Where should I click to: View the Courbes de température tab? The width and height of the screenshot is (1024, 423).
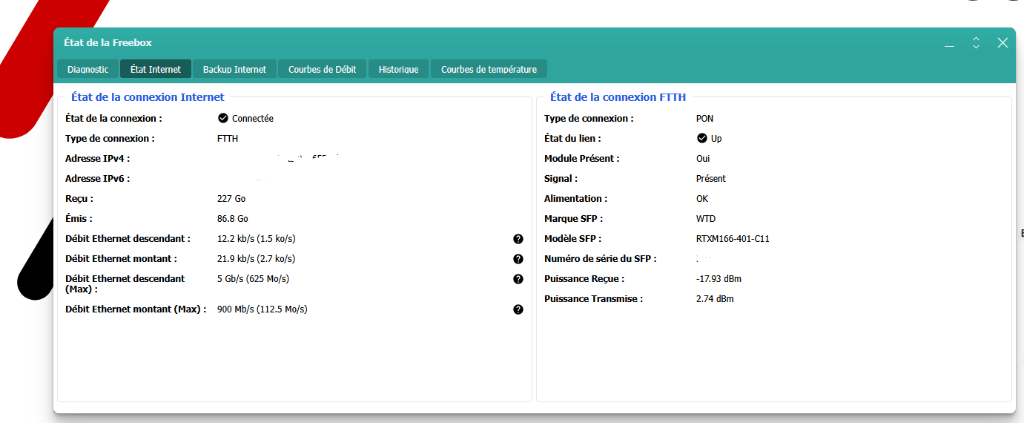(x=489, y=69)
